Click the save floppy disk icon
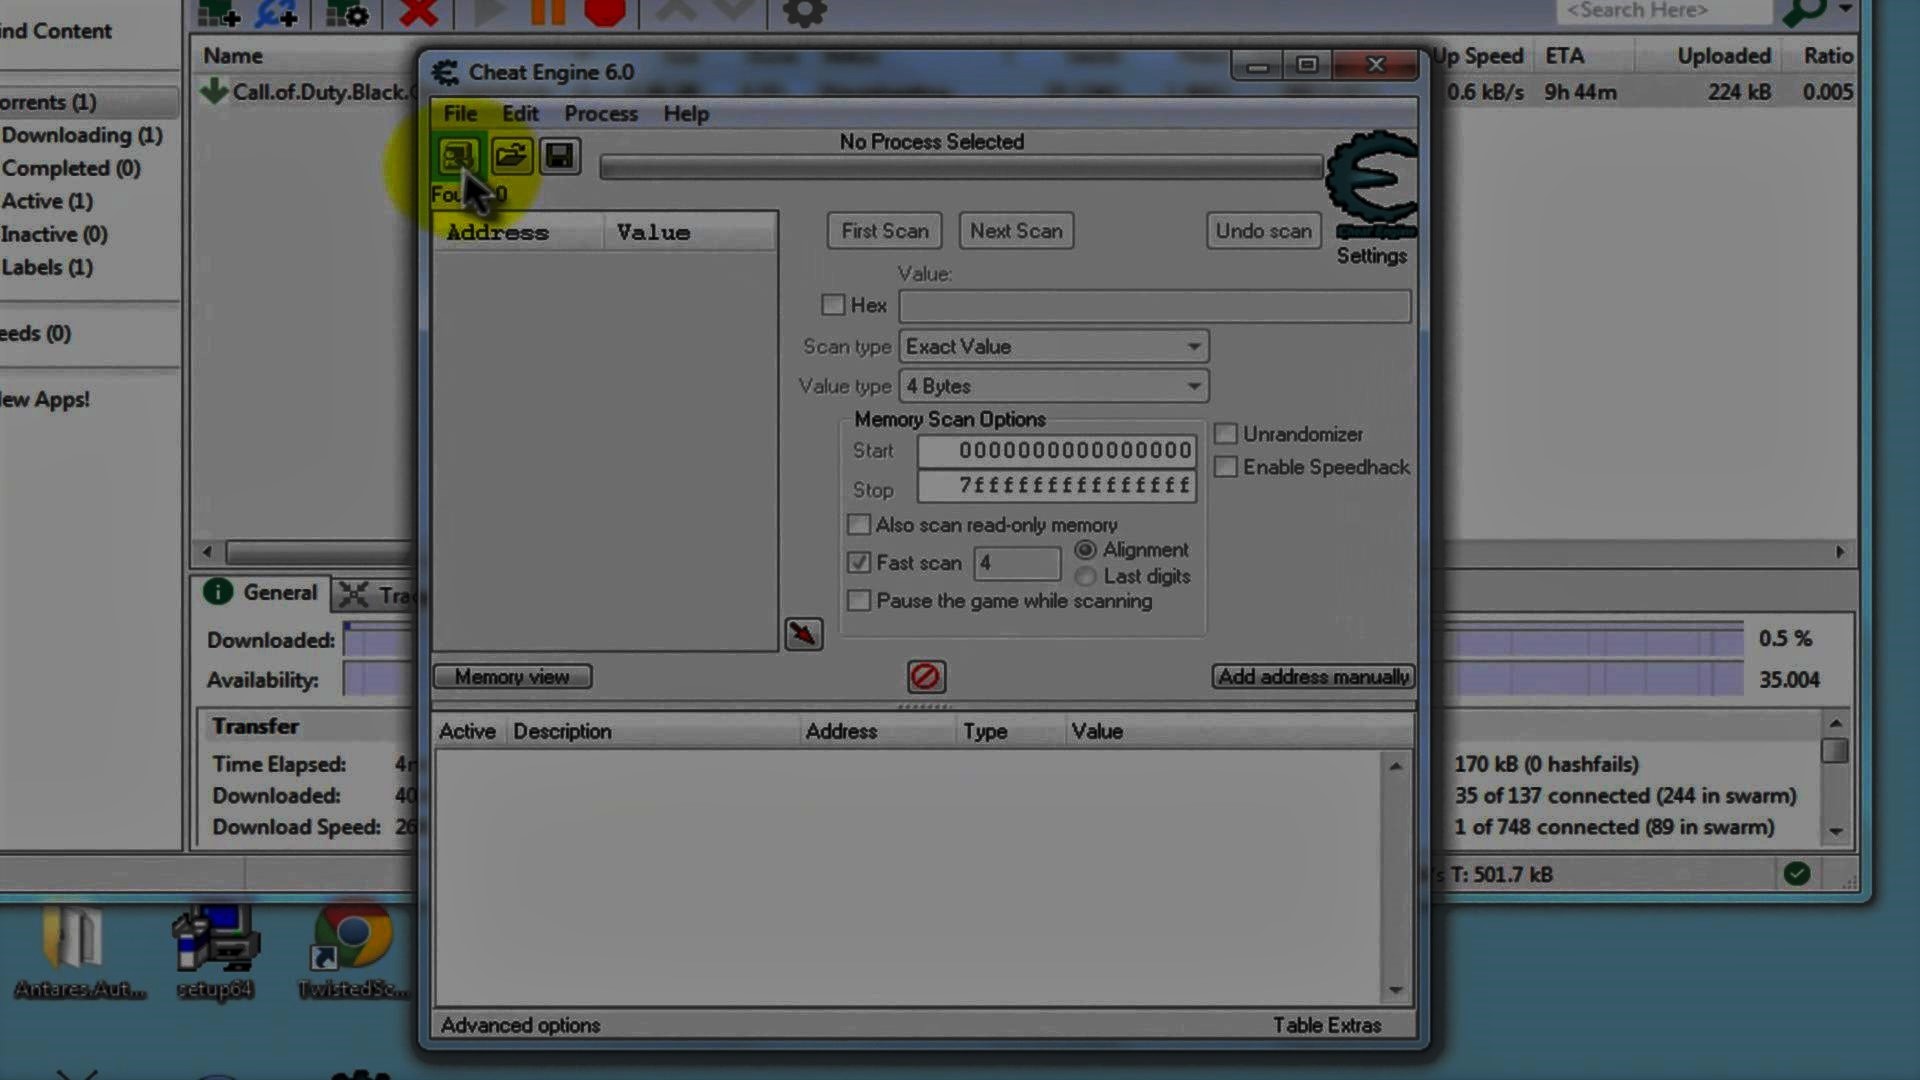Screen dimensions: 1920x1080 pos(560,157)
